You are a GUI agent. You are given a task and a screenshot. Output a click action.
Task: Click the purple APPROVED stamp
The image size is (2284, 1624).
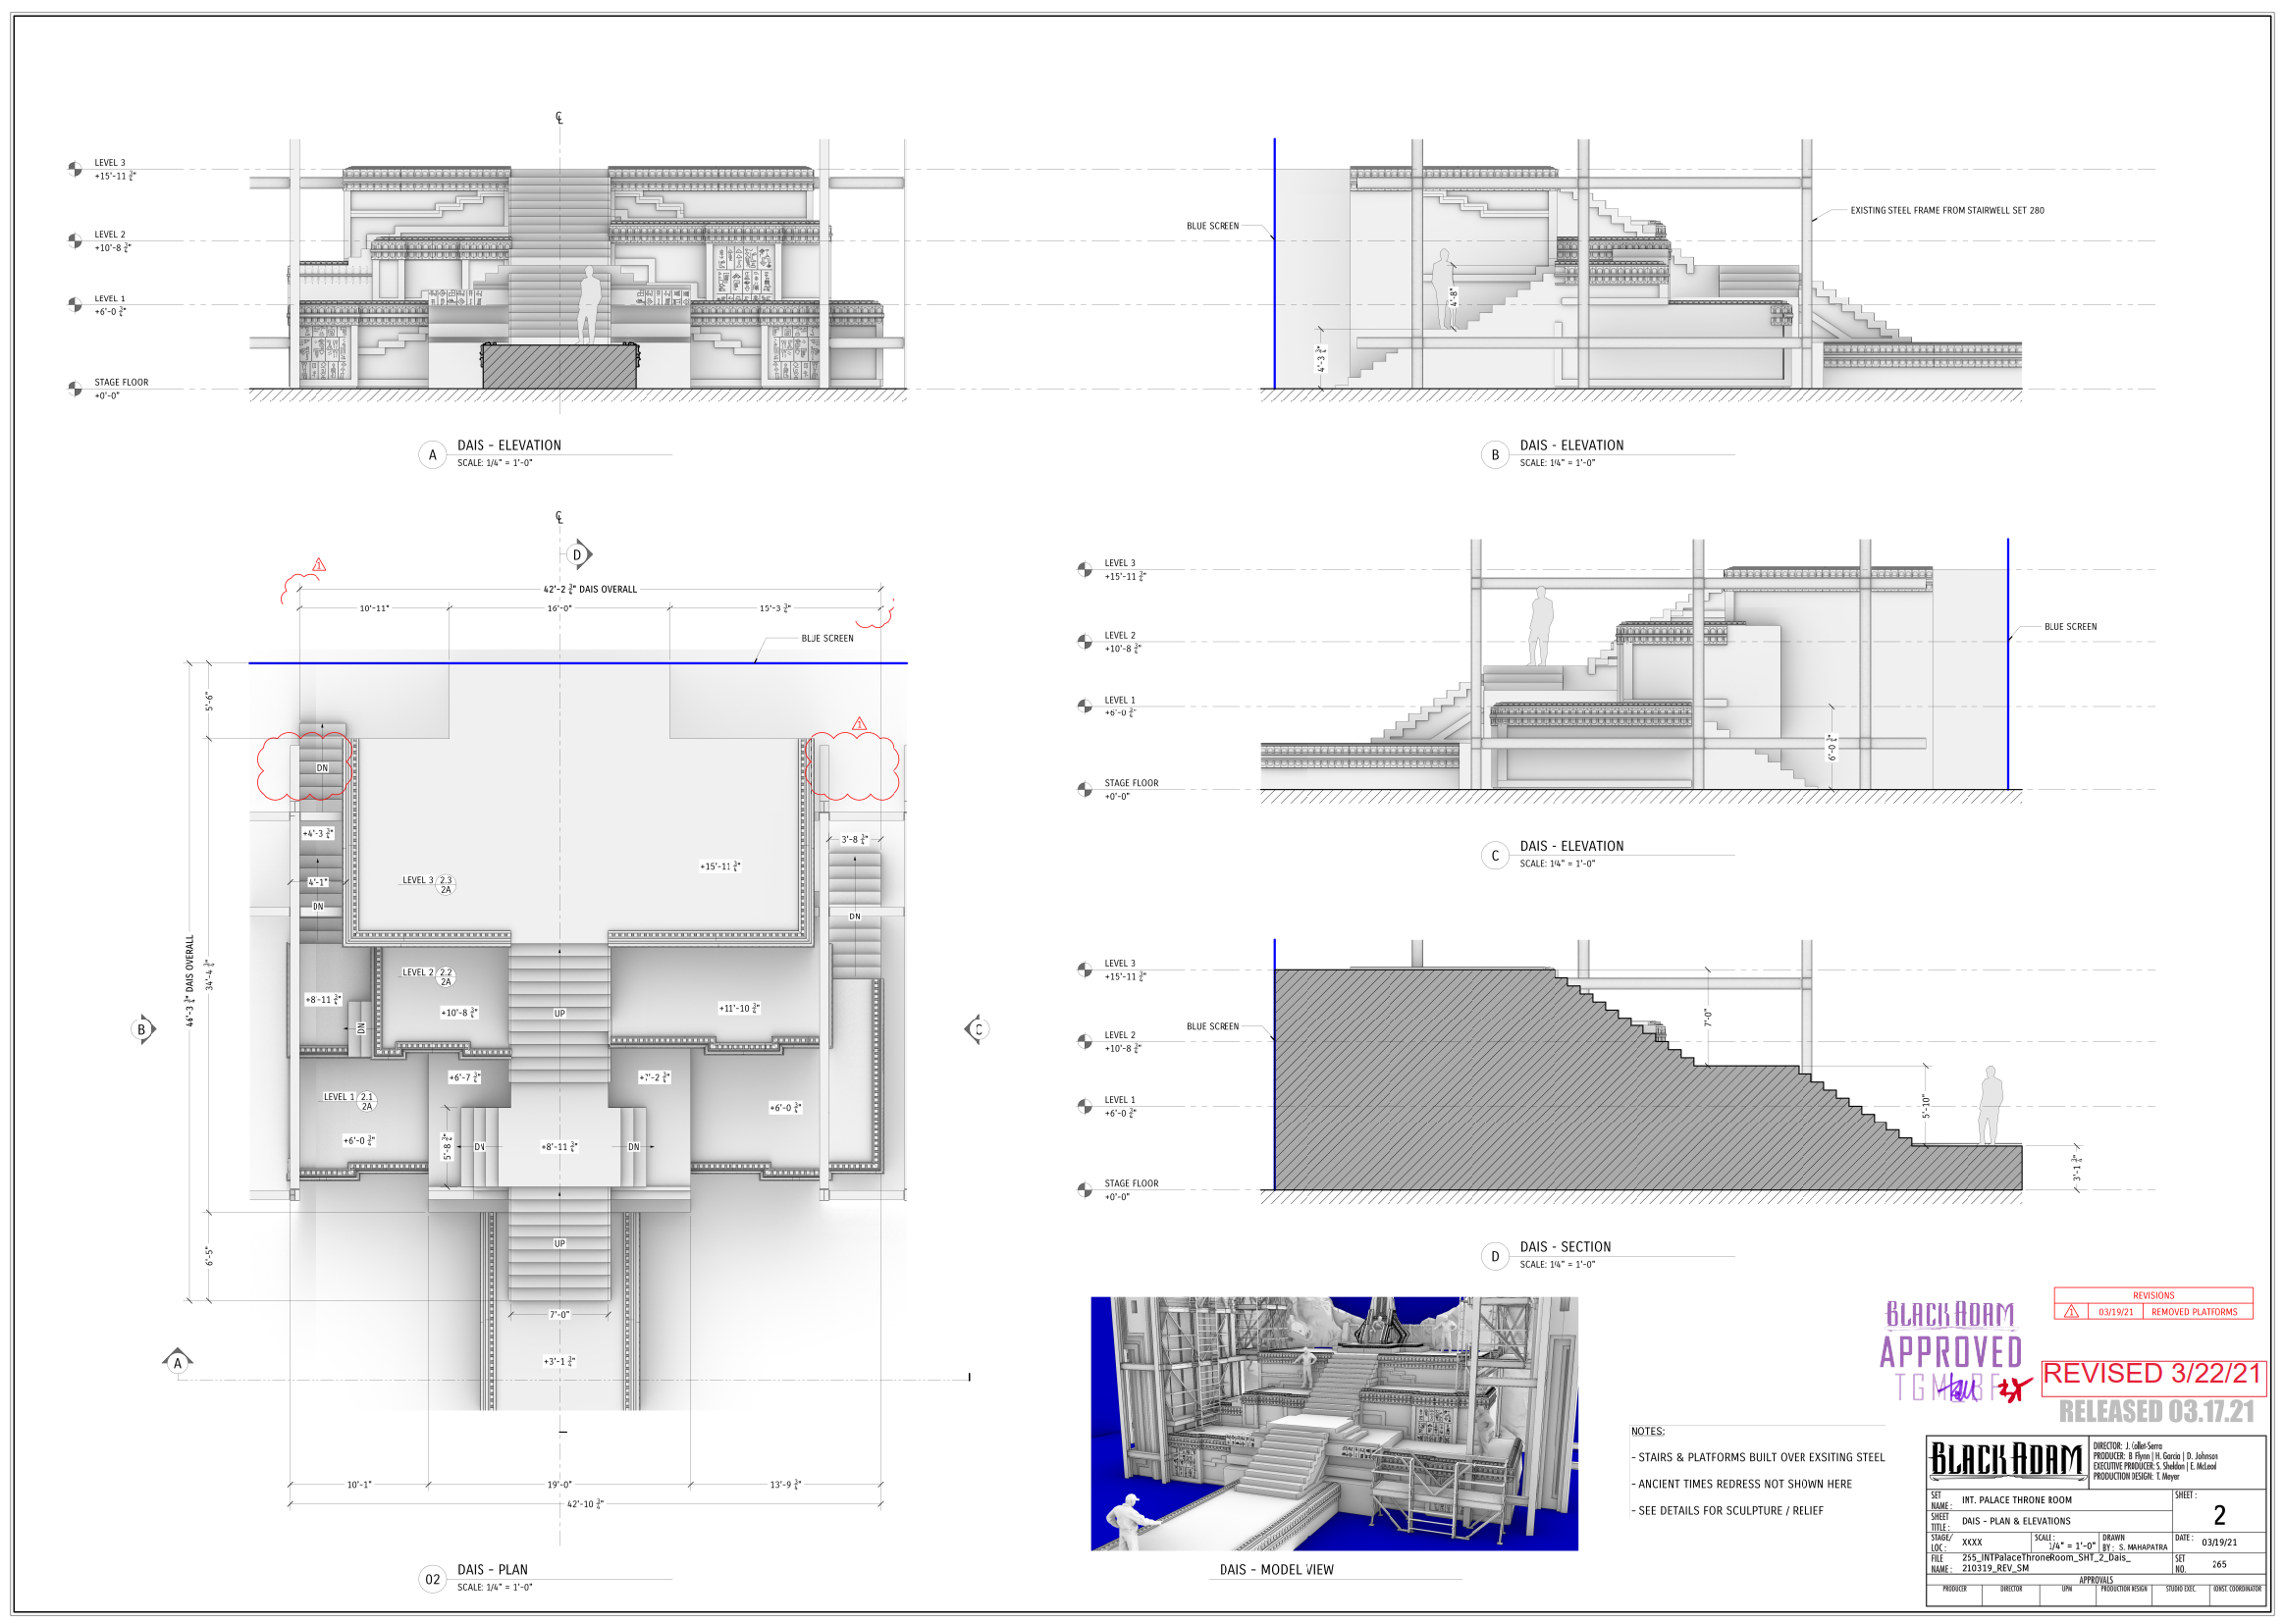(1950, 1352)
